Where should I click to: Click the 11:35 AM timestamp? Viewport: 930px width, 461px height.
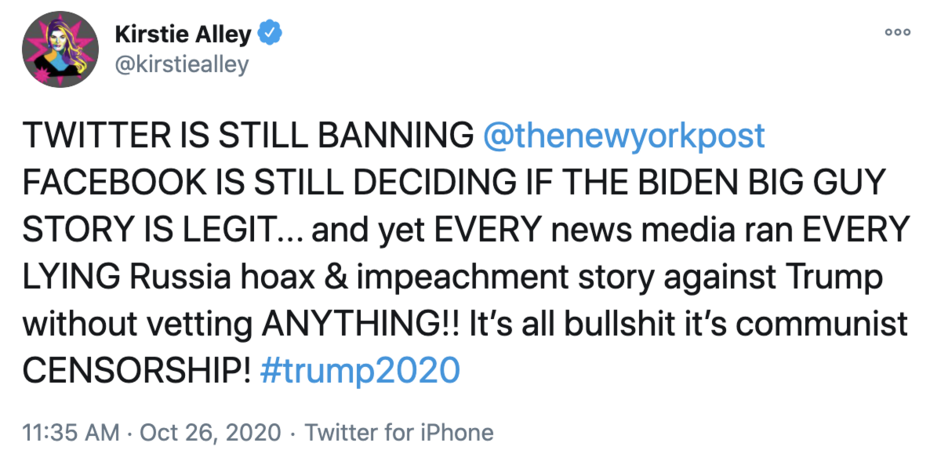(x=68, y=433)
